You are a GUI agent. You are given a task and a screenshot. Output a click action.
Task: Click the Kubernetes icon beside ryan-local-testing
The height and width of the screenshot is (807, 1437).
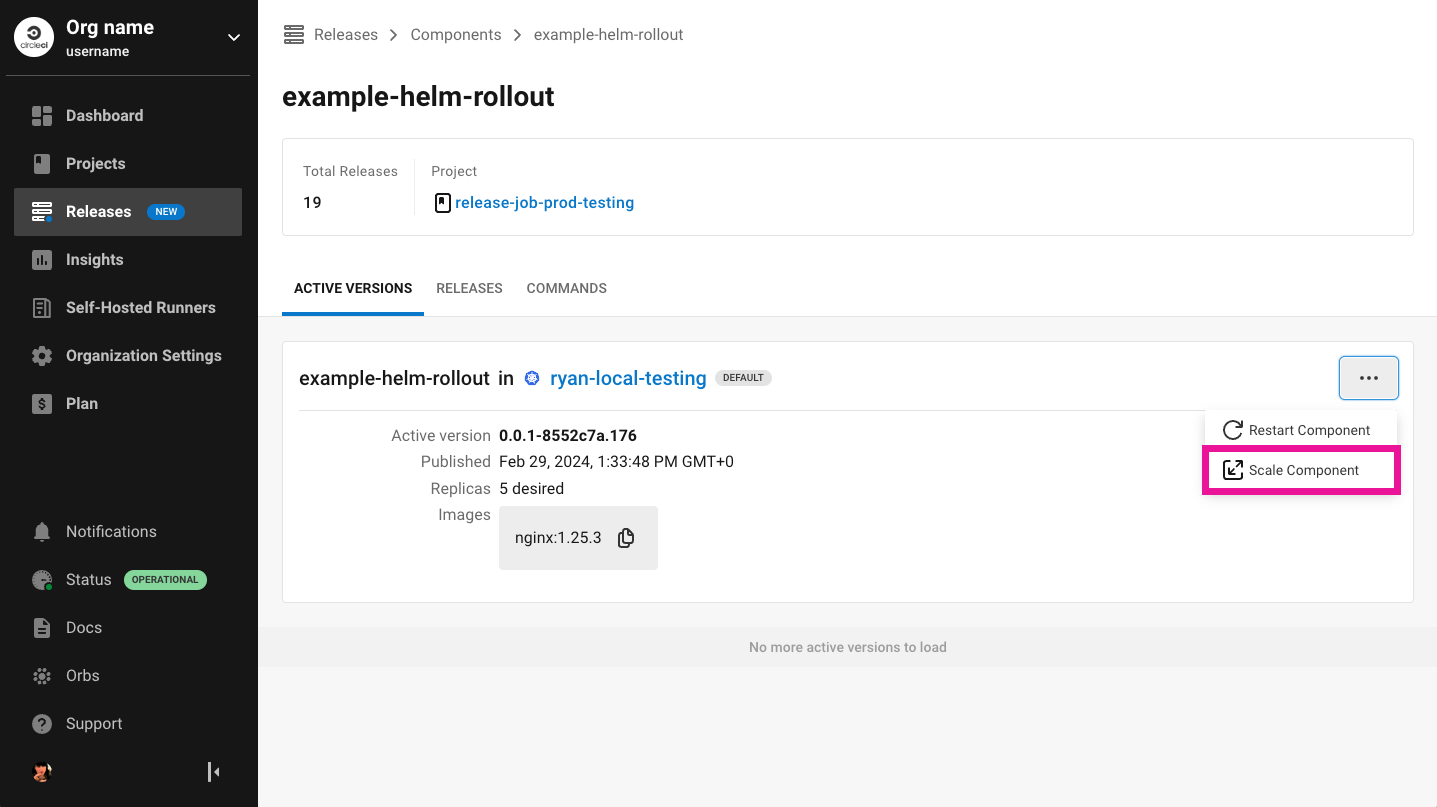tap(532, 378)
